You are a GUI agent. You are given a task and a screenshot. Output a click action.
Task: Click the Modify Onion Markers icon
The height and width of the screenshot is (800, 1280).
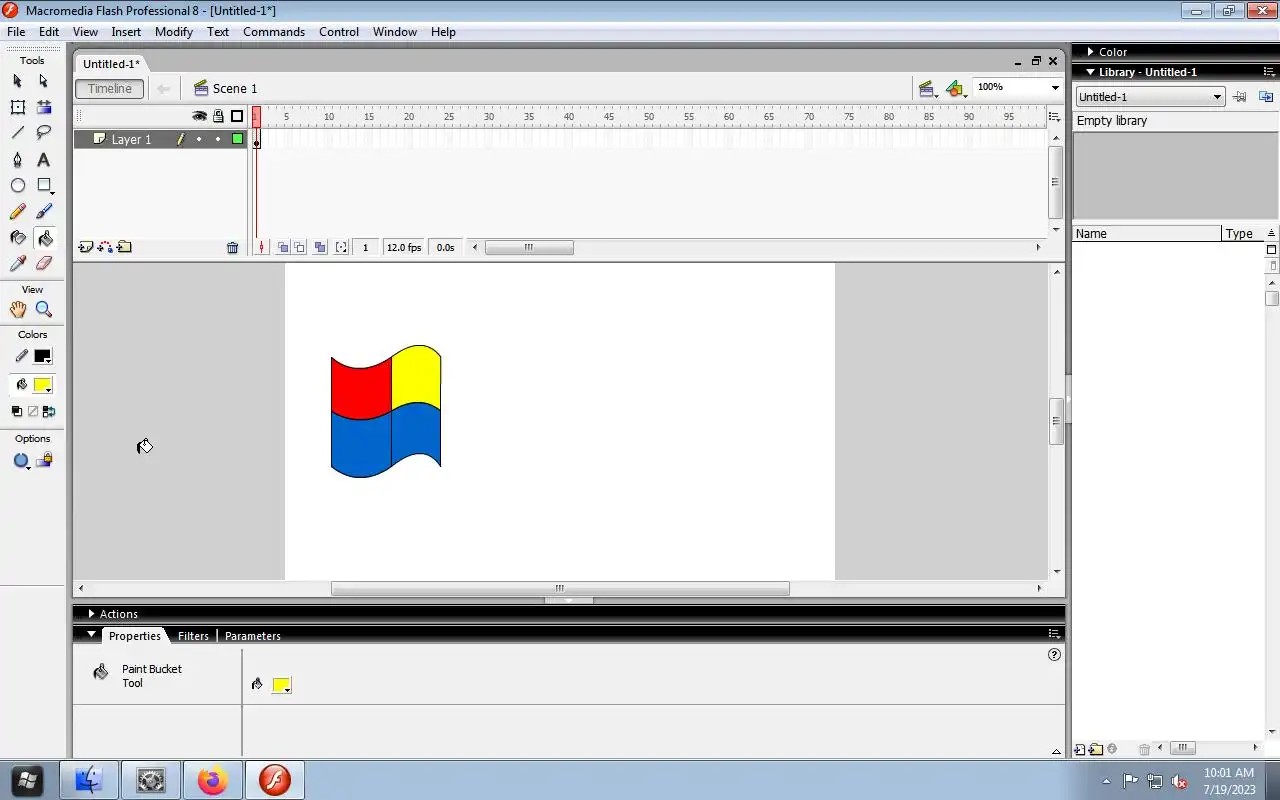coord(341,247)
